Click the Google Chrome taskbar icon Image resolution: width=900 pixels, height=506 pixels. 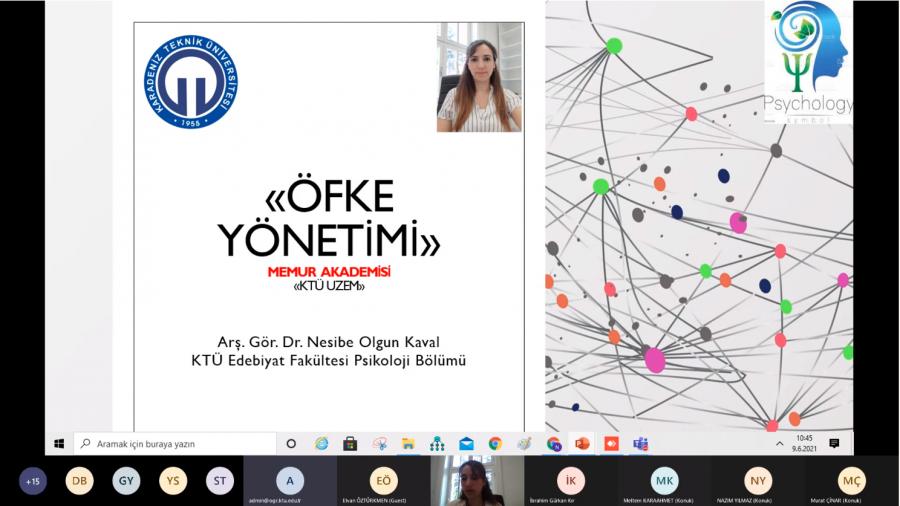coord(495,443)
